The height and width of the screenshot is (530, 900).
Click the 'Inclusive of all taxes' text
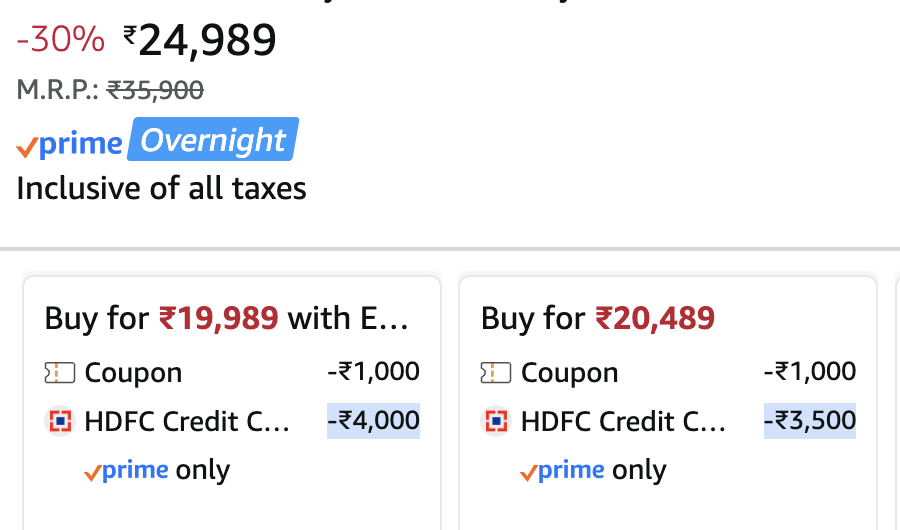[161, 188]
